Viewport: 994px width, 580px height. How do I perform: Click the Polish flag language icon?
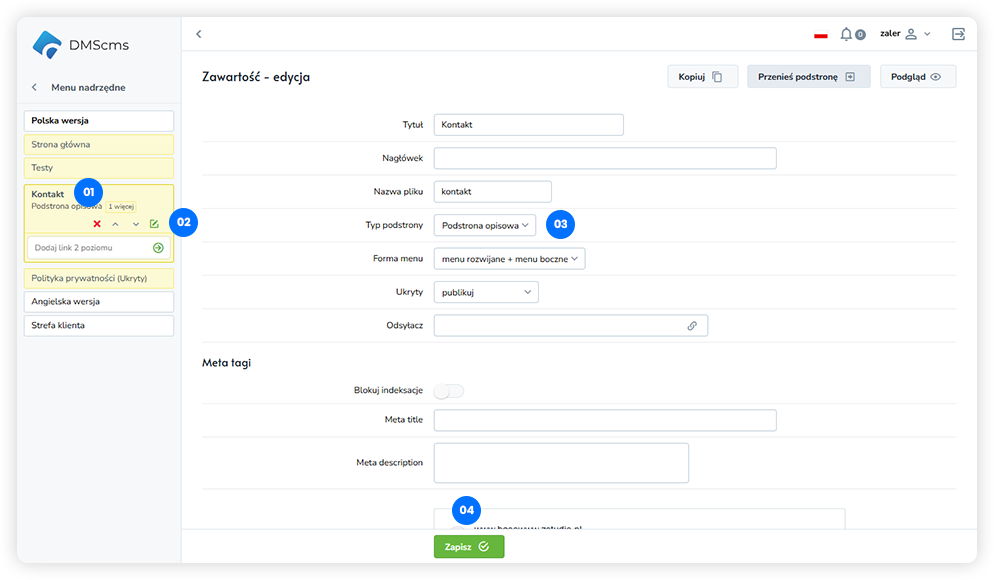(821, 35)
